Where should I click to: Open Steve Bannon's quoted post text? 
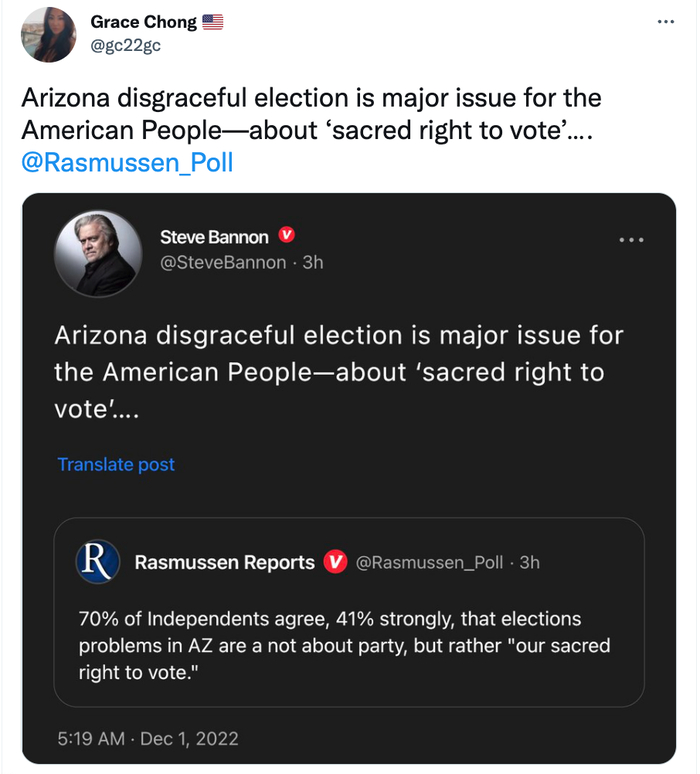pos(338,372)
